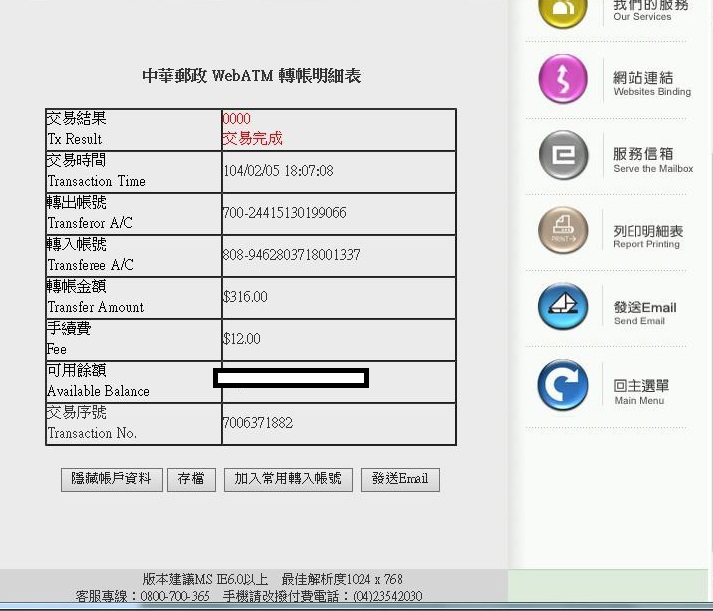
Task: Open the gray Serve the Mailbox icon
Action: [563, 155]
